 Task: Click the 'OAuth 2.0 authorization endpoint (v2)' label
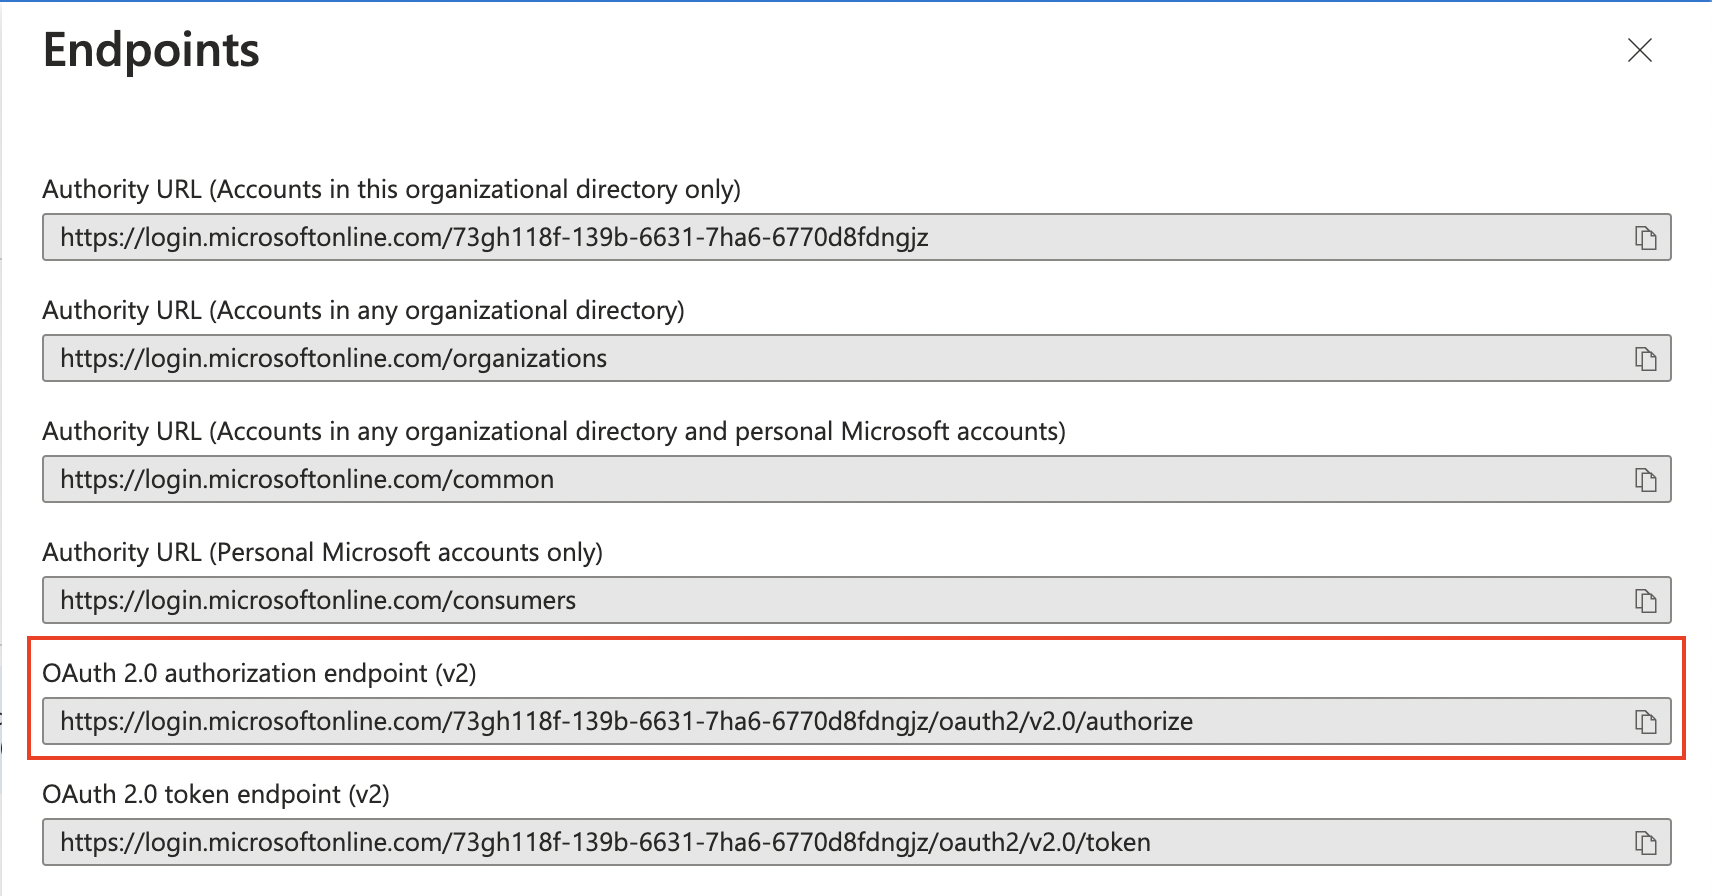tap(259, 673)
